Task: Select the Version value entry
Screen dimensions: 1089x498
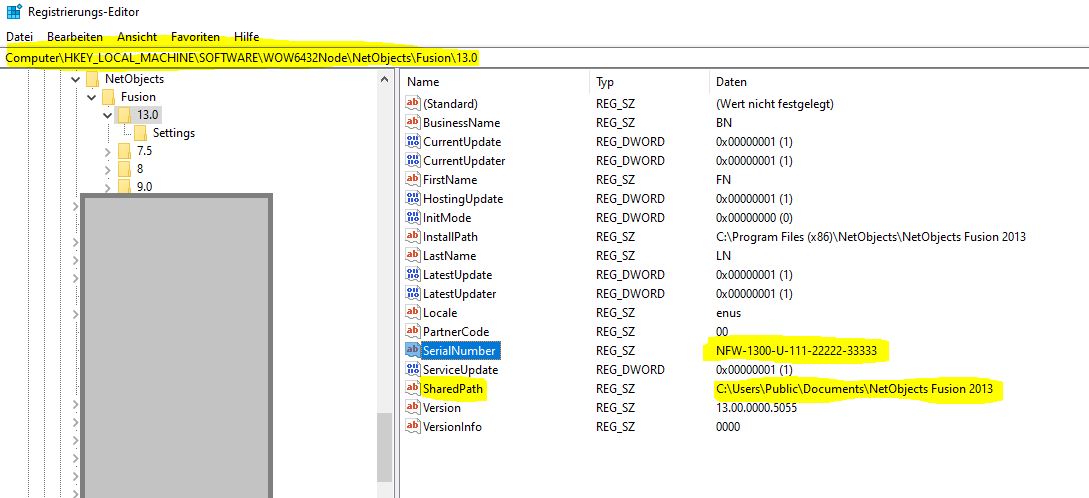Action: [442, 408]
